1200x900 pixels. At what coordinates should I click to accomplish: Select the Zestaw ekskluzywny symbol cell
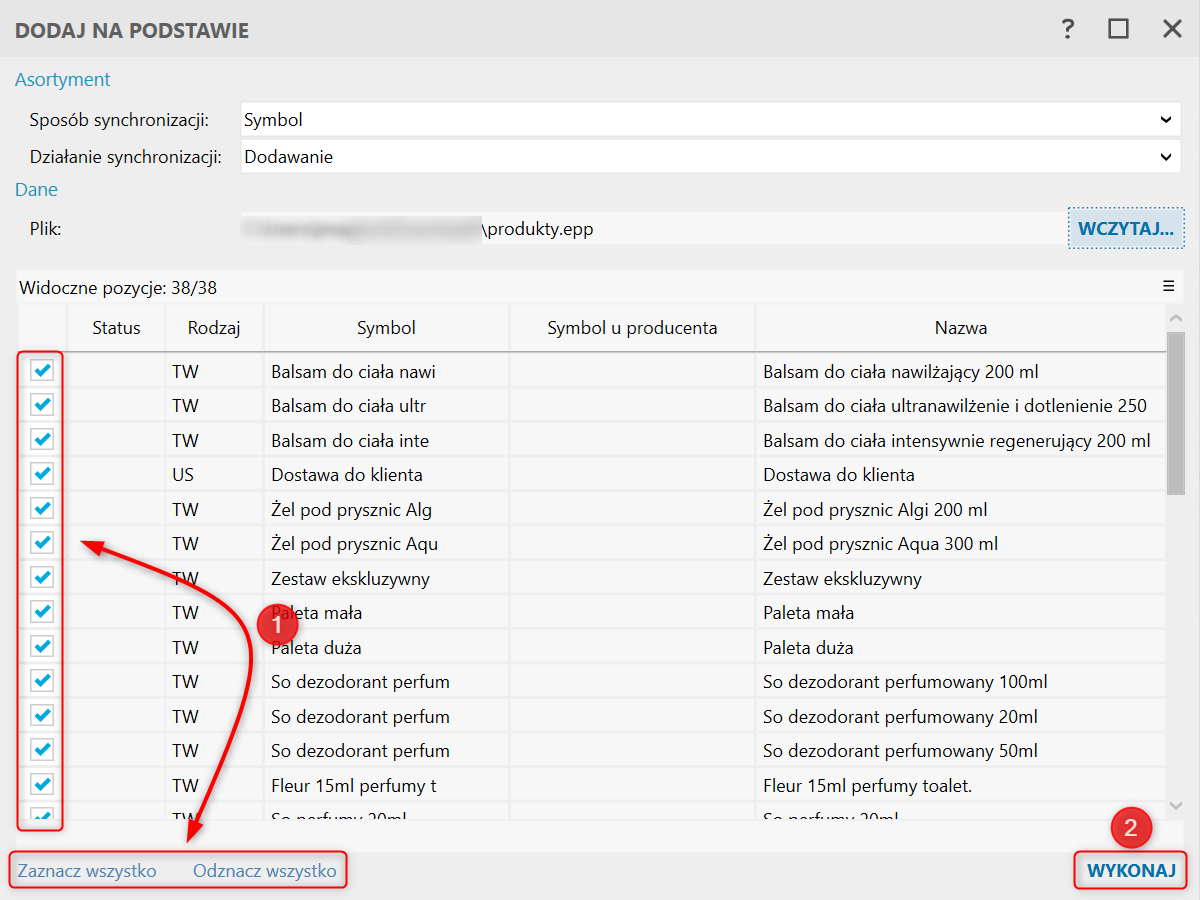386,579
